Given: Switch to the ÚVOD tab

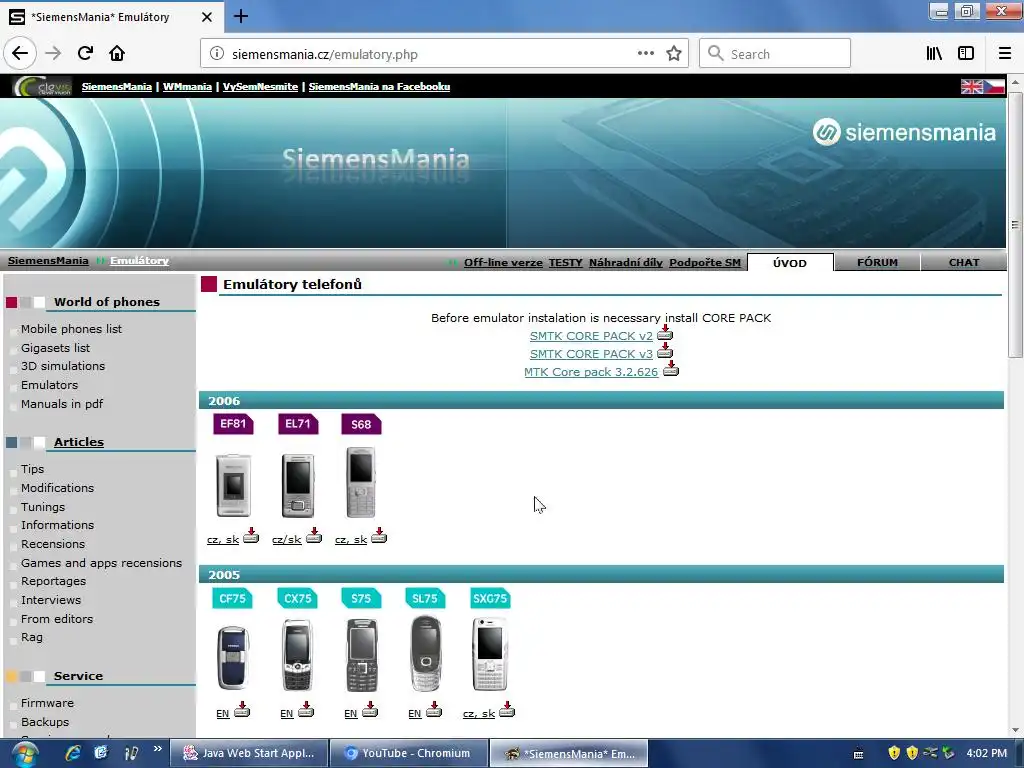Looking at the screenshot, I should click(790, 263).
